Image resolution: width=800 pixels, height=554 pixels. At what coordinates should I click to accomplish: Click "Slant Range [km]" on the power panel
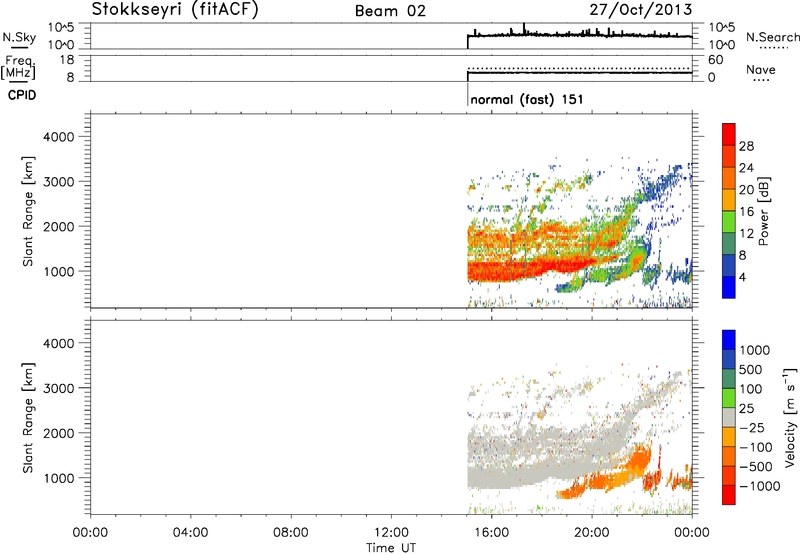(28, 211)
